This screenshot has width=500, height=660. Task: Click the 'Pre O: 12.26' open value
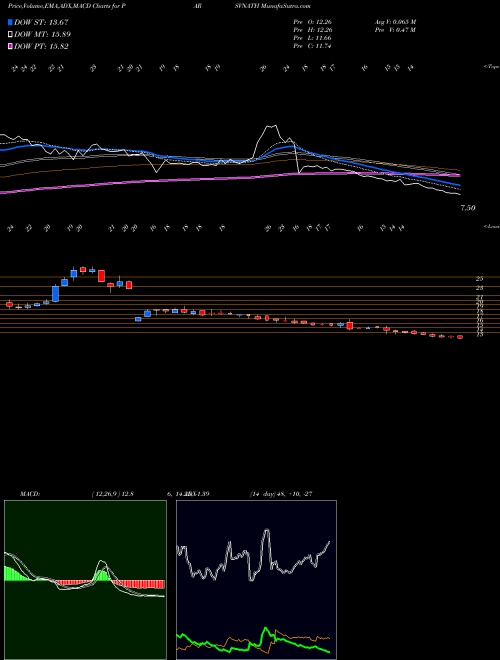312,22
